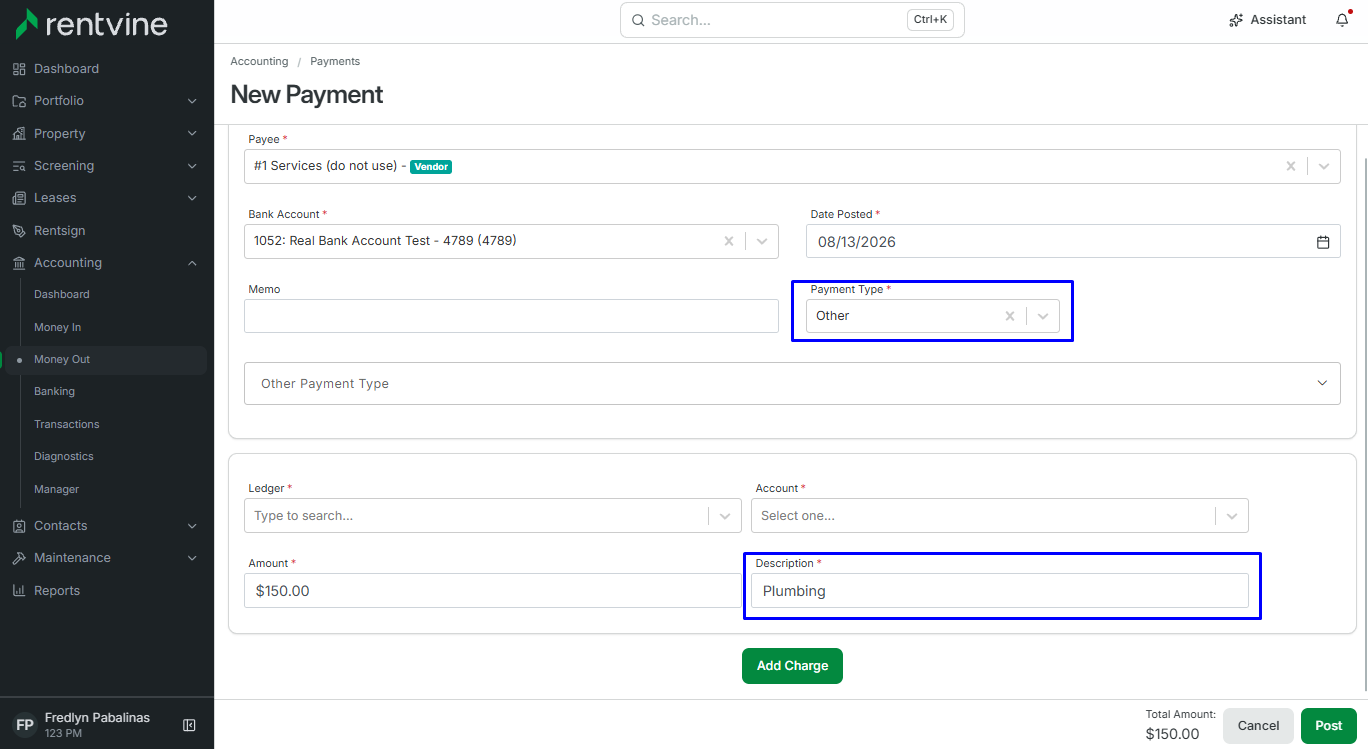
Task: Click the Maintenance tools icon
Action: click(19, 558)
